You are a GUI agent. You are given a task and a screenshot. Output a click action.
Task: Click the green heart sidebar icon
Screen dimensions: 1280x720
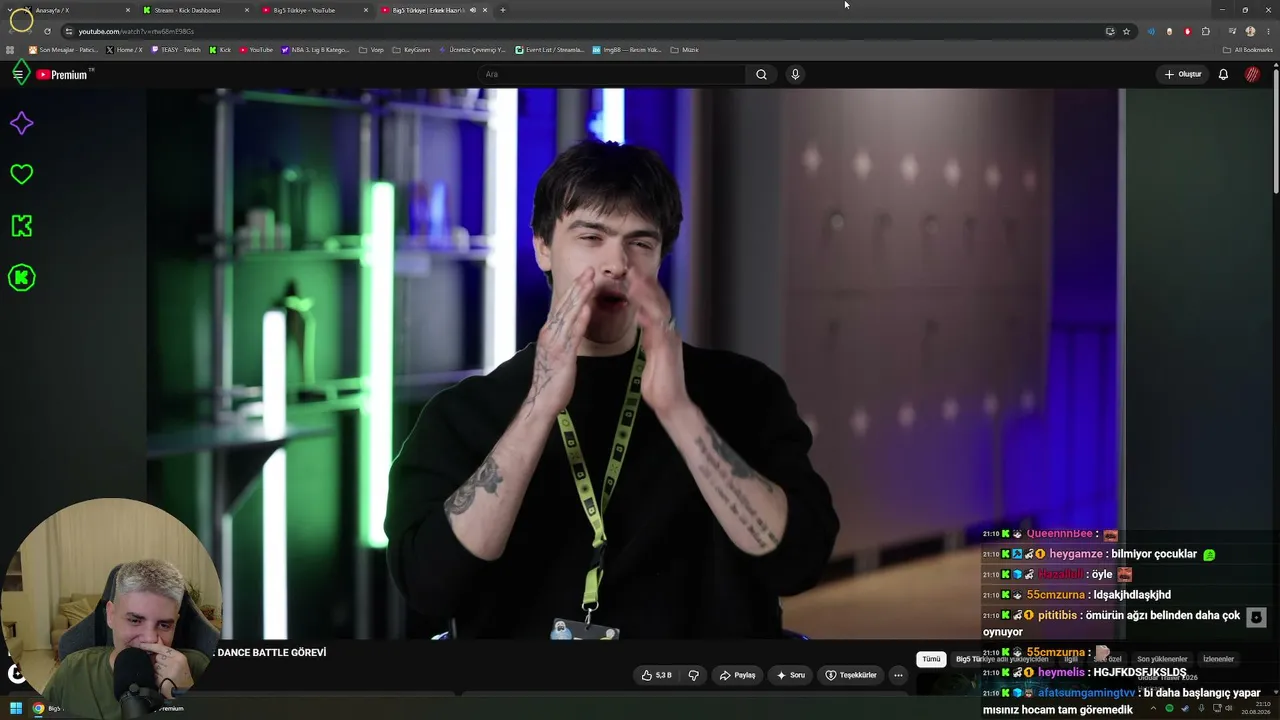click(x=21, y=174)
